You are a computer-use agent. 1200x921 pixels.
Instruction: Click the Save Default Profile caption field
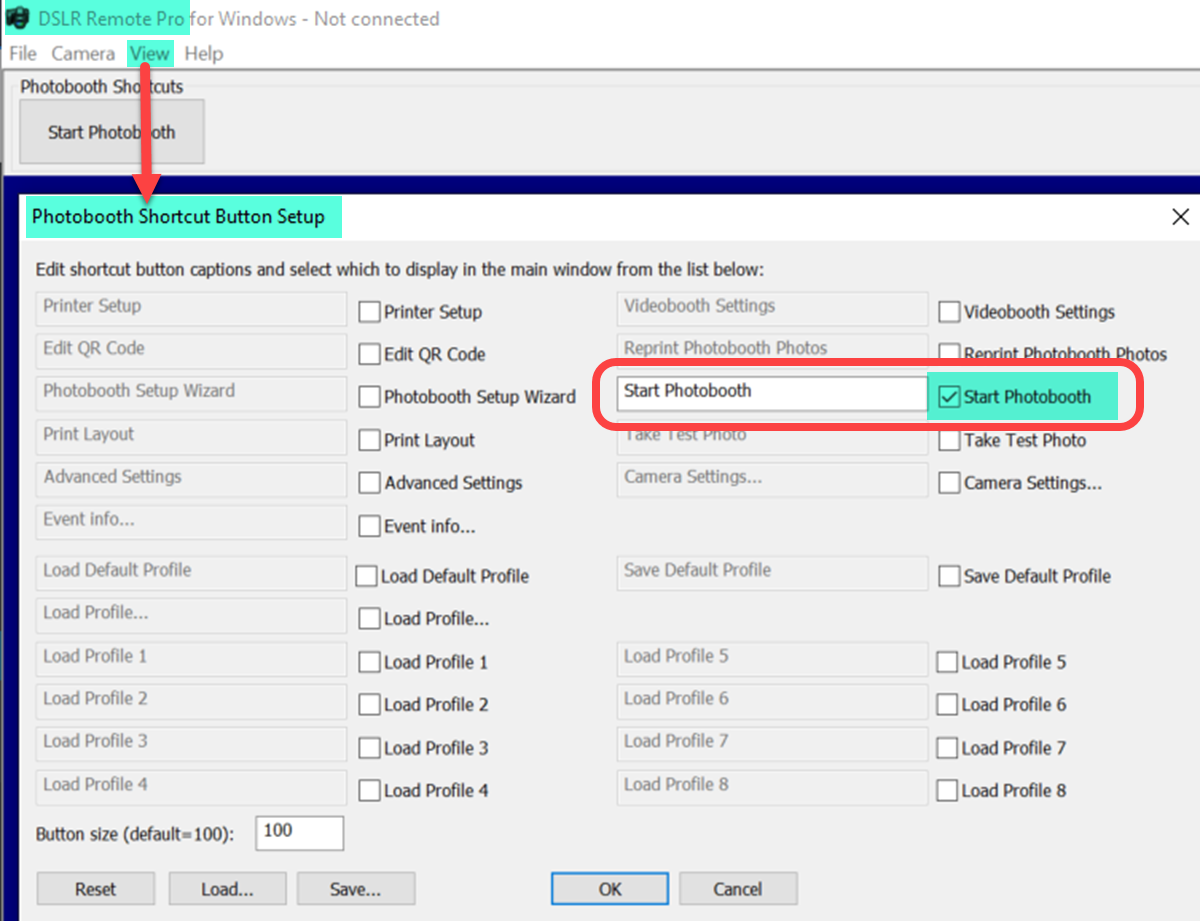772,573
